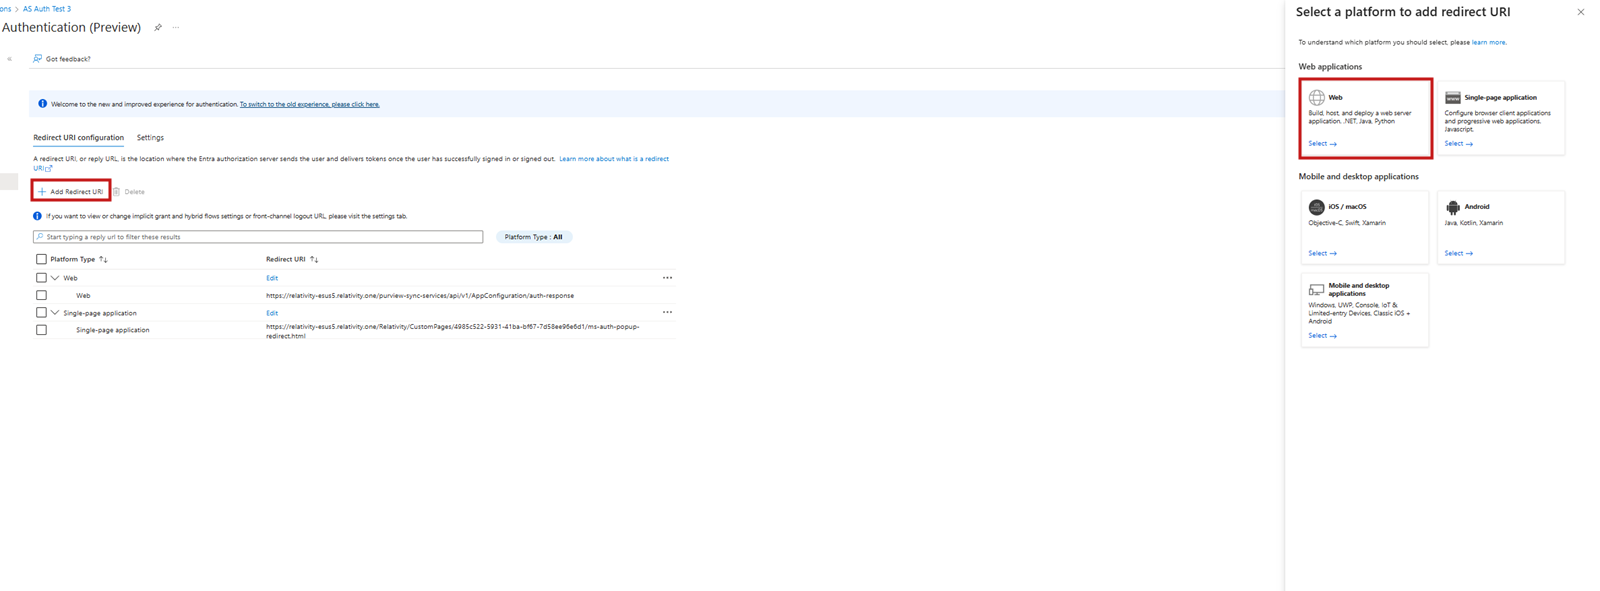The image size is (1600, 591).
Task: Open more options for Single-page application row
Action: tap(667, 313)
